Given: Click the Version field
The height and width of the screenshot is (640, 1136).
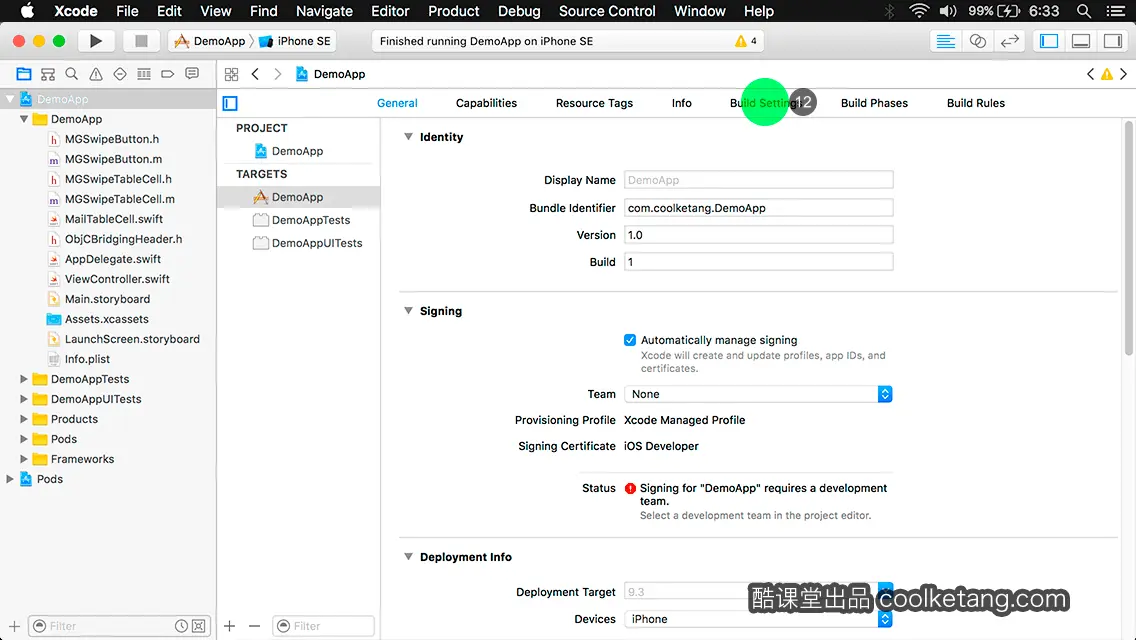Looking at the screenshot, I should pos(759,235).
